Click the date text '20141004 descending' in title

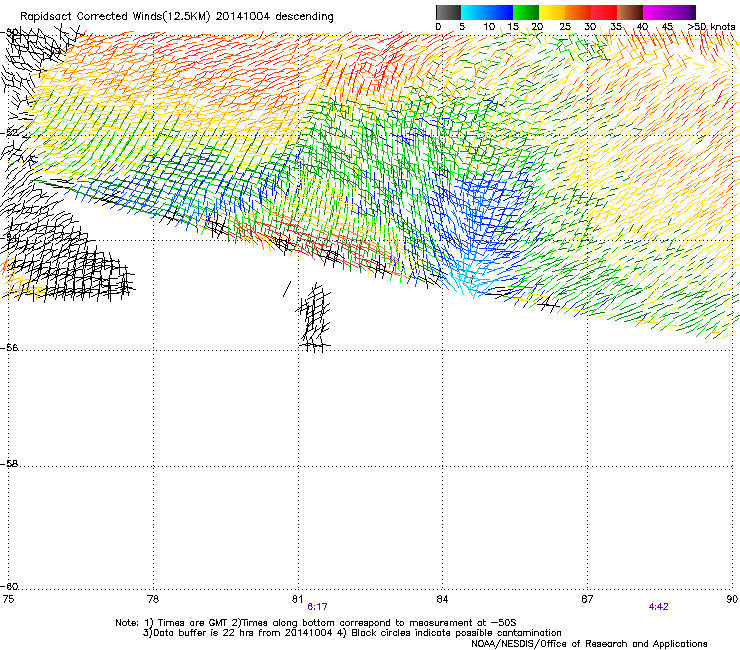[x=274, y=17]
